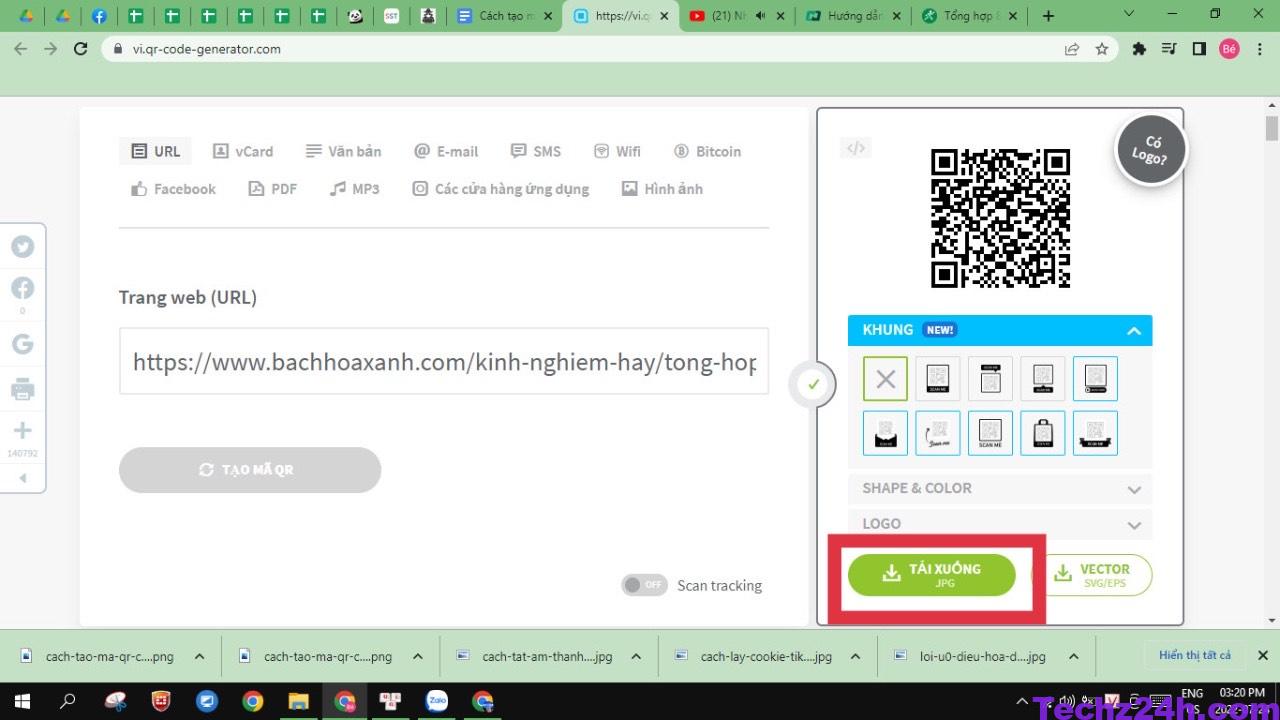Open the Chrome extensions puzzle icon
The image size is (1280, 720).
(x=1139, y=49)
